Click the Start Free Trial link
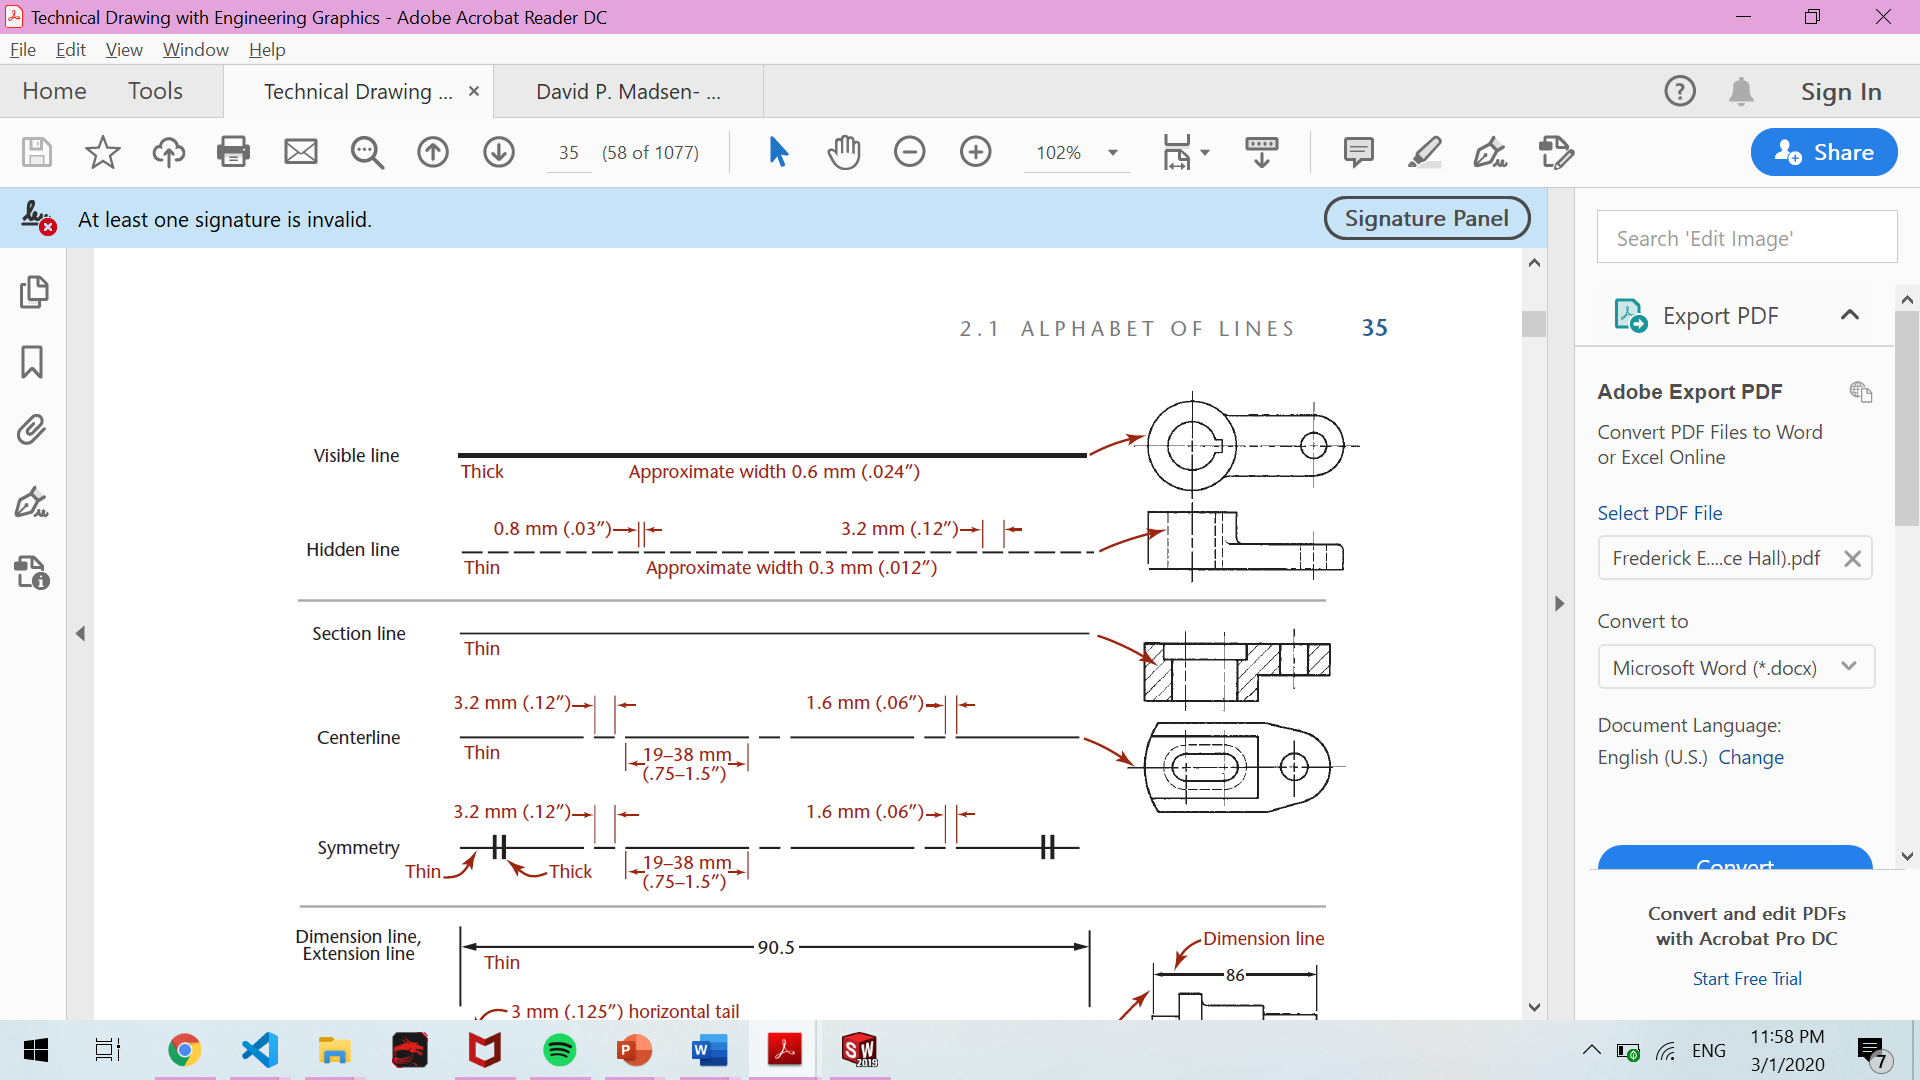Viewport: 1920px width, 1080px height. (x=1746, y=979)
